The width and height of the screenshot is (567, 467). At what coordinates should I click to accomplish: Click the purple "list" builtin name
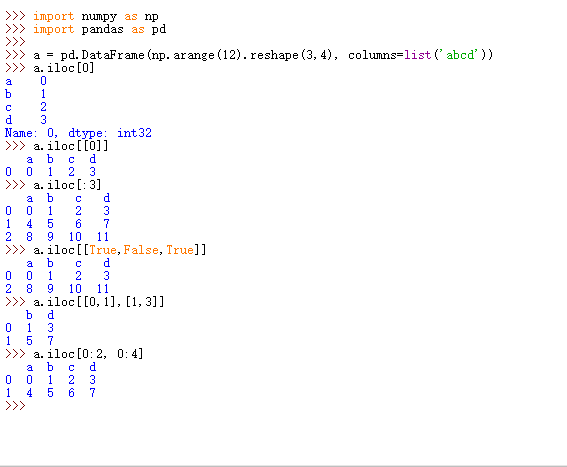tap(417, 55)
